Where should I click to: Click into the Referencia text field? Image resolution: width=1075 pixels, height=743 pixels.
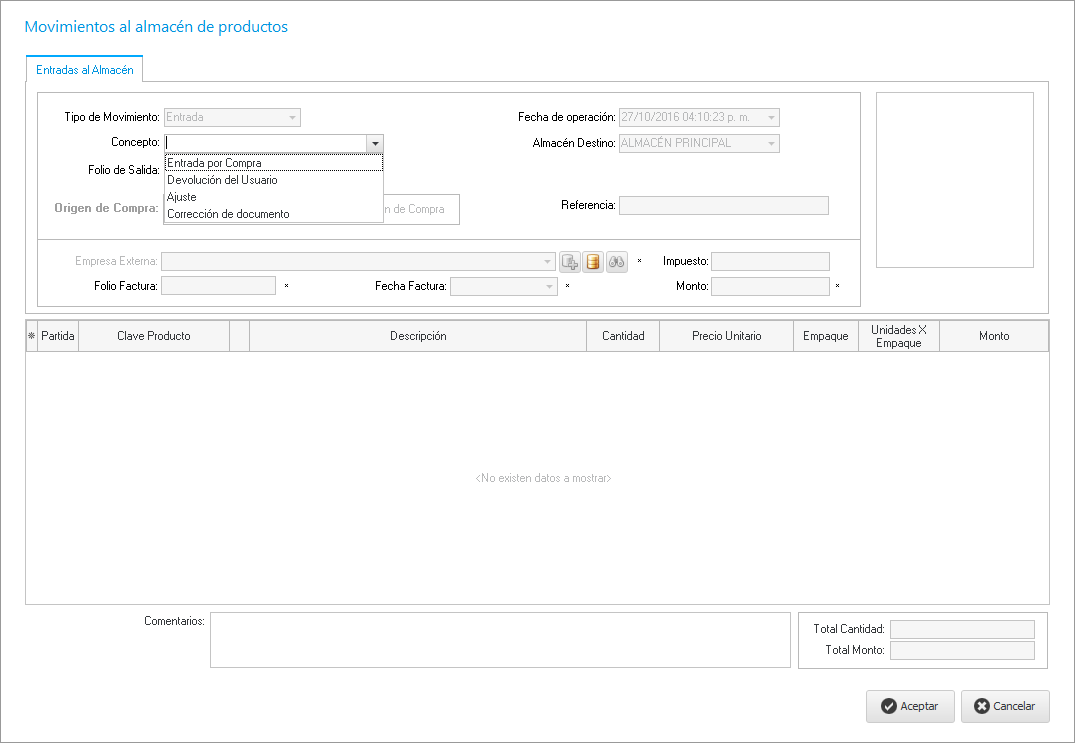click(723, 206)
